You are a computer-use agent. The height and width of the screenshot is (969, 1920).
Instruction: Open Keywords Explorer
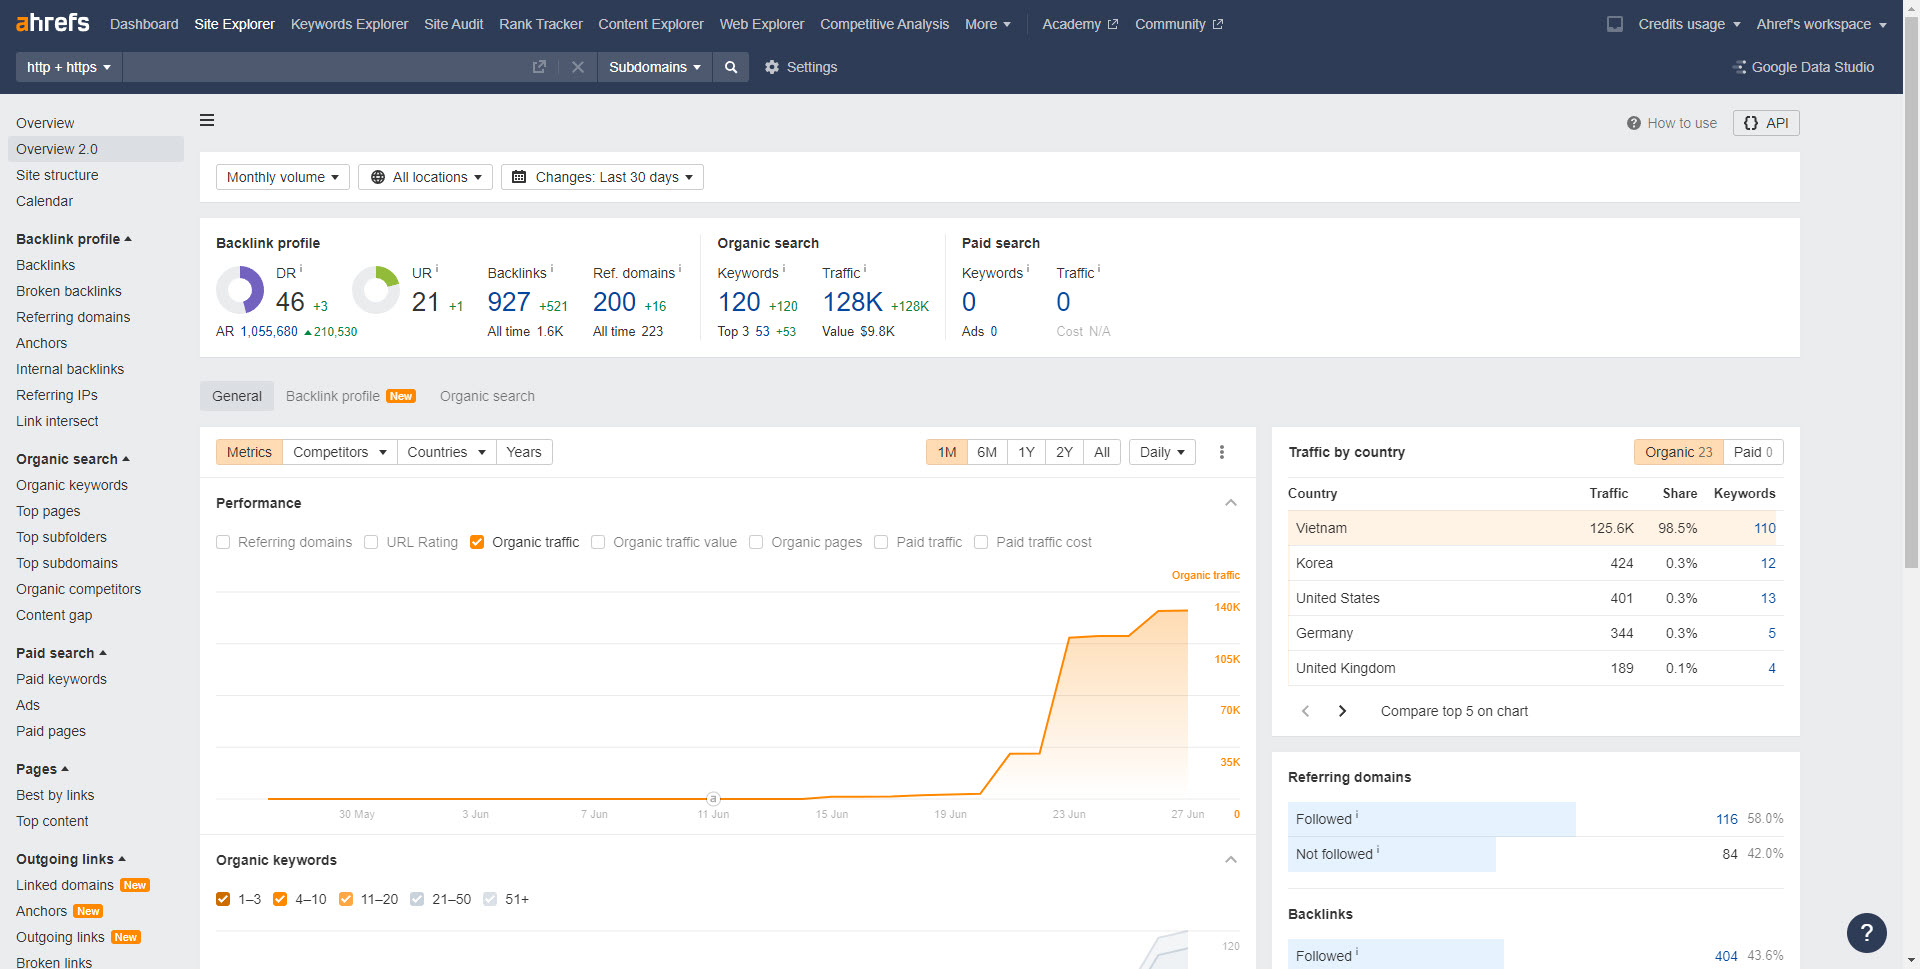349,24
